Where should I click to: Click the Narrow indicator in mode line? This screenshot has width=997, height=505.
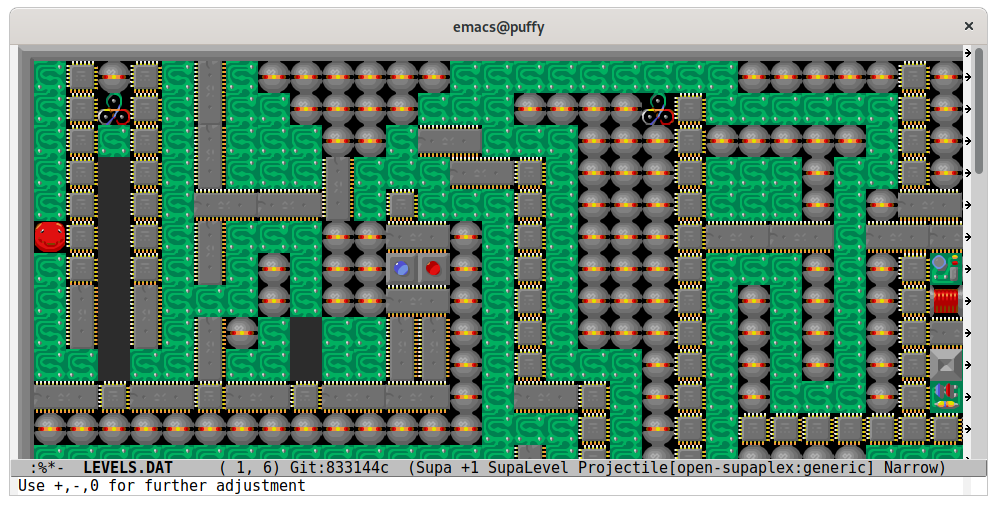pyautogui.click(x=911, y=468)
